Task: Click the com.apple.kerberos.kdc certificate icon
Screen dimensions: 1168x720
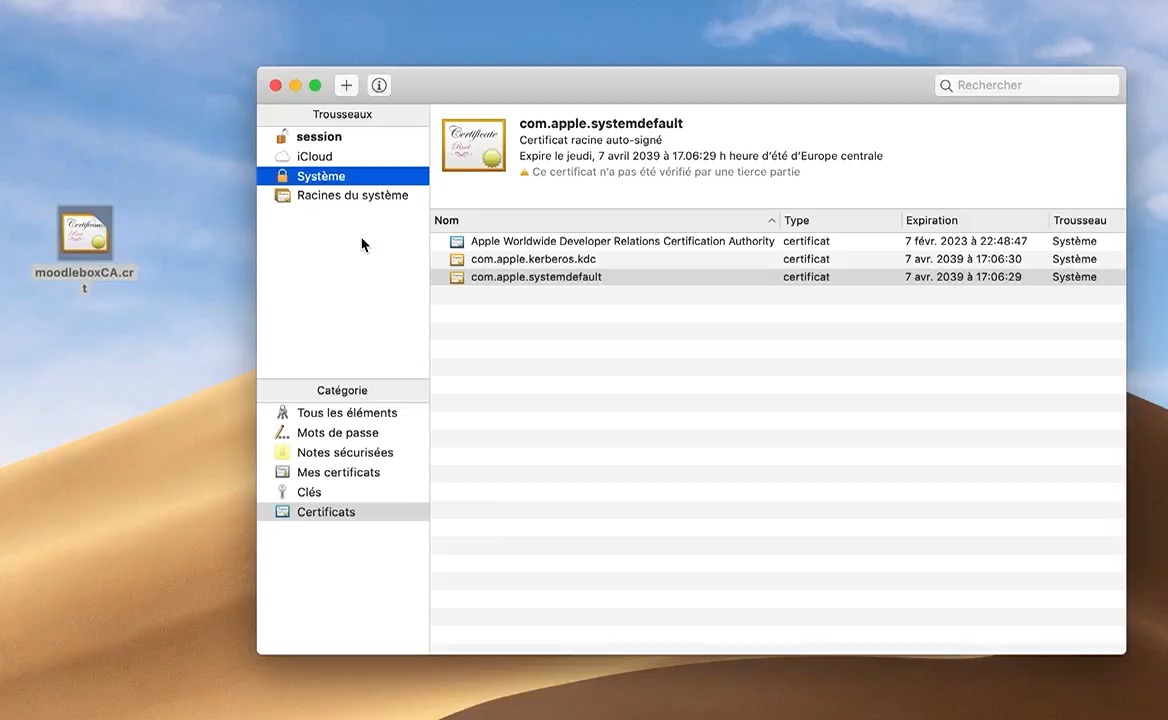Action: click(457, 259)
